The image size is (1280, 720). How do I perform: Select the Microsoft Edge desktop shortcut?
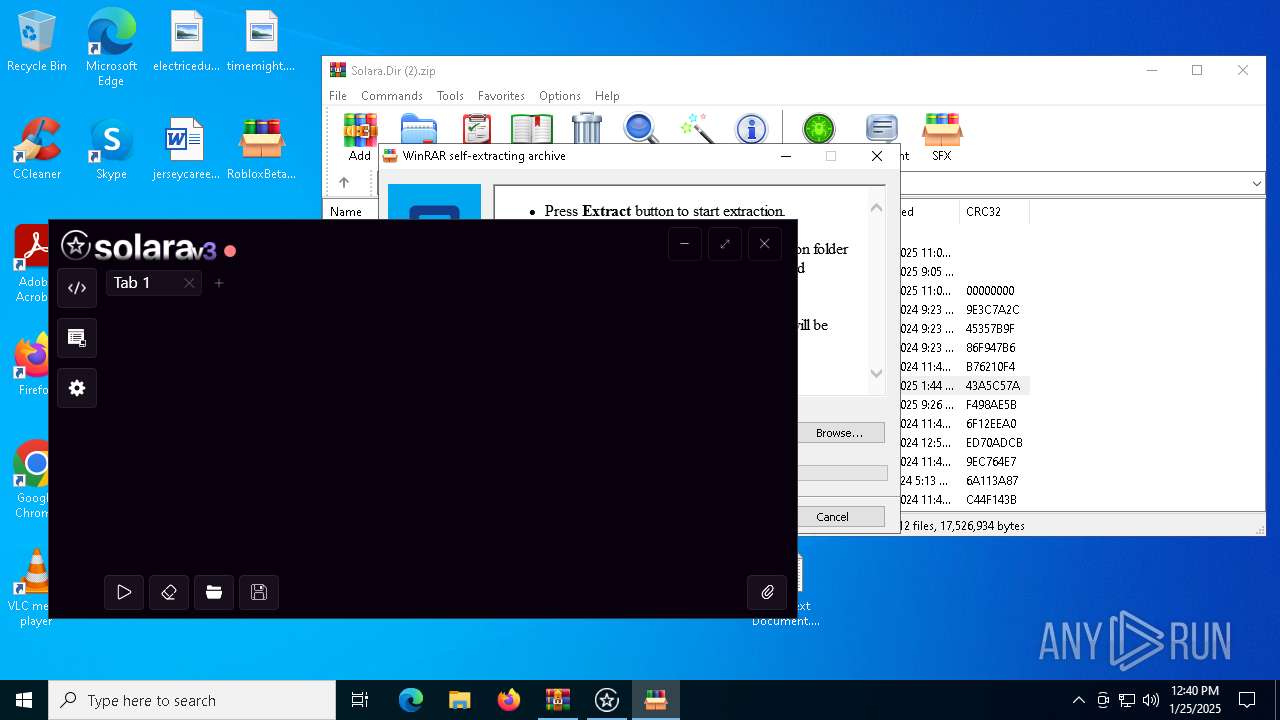point(111,48)
